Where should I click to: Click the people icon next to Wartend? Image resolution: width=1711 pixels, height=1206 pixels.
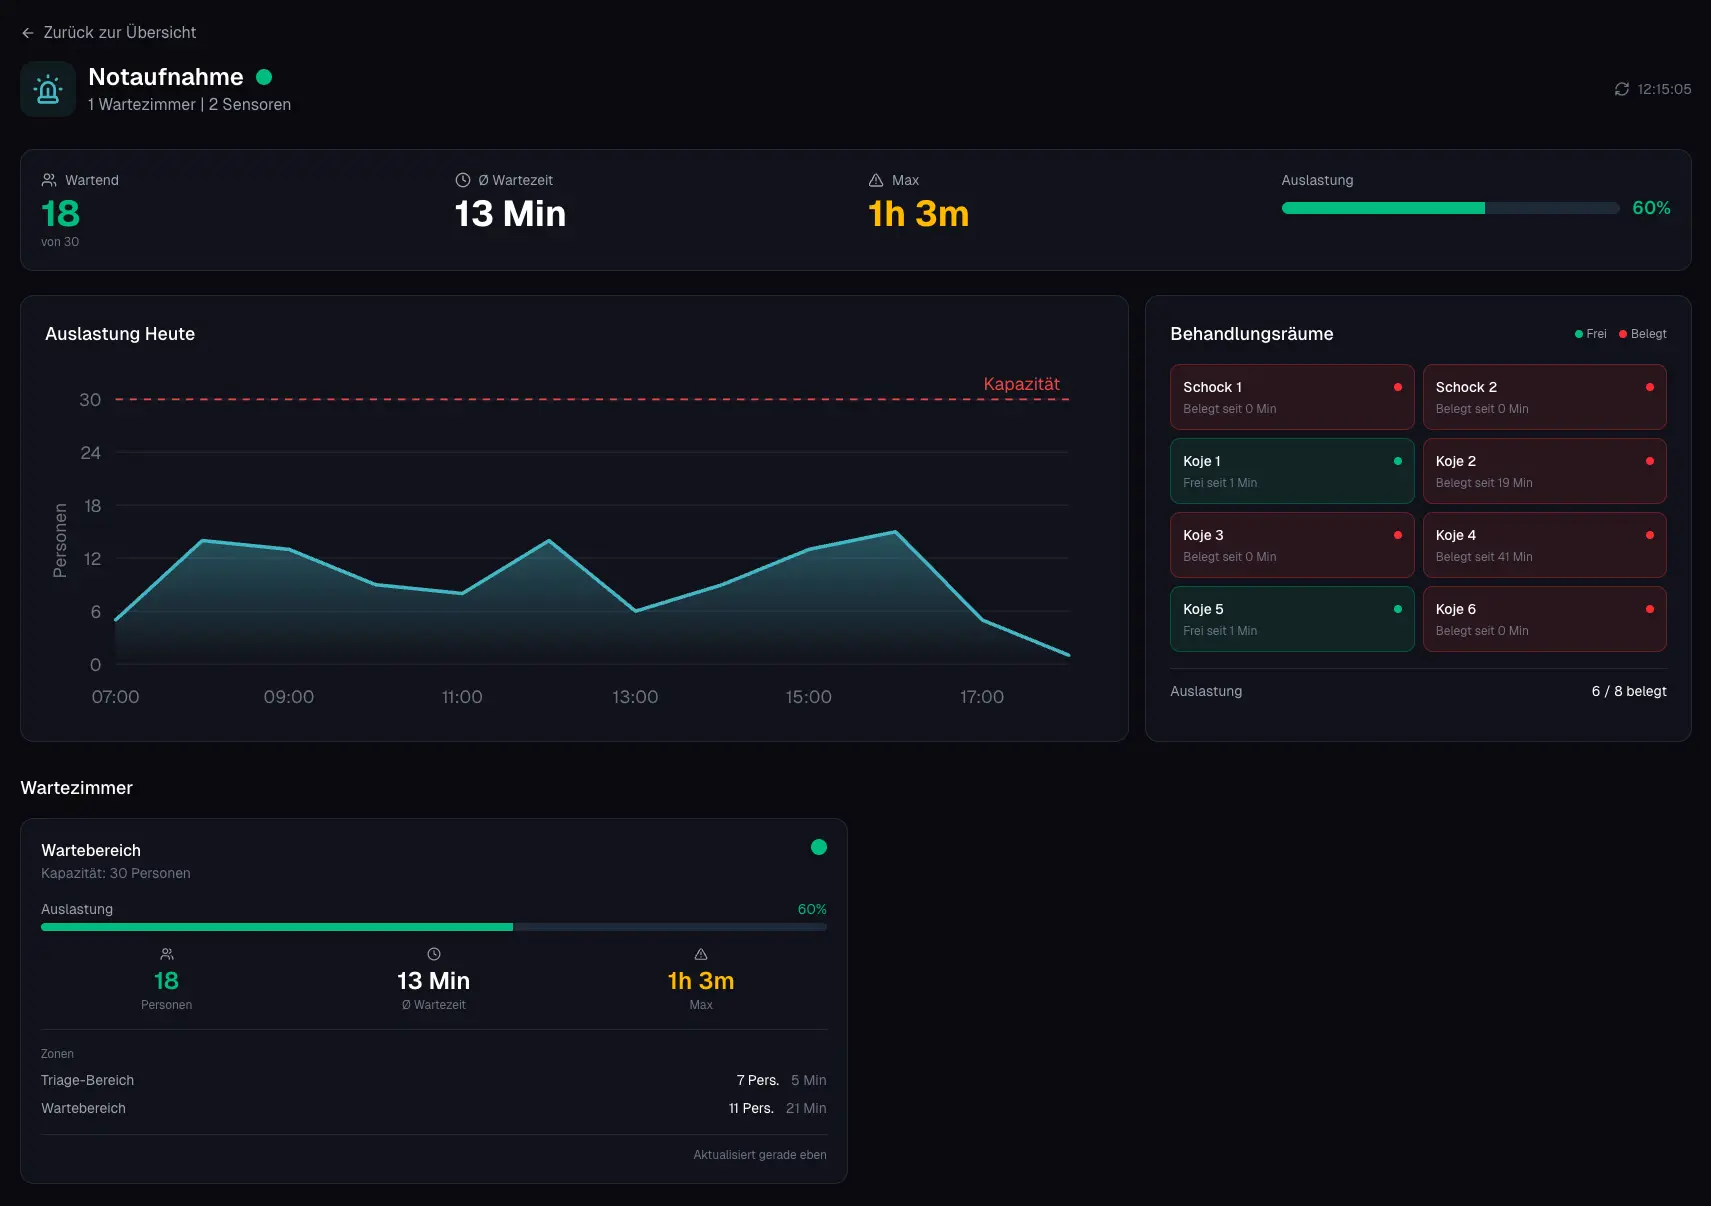49,180
